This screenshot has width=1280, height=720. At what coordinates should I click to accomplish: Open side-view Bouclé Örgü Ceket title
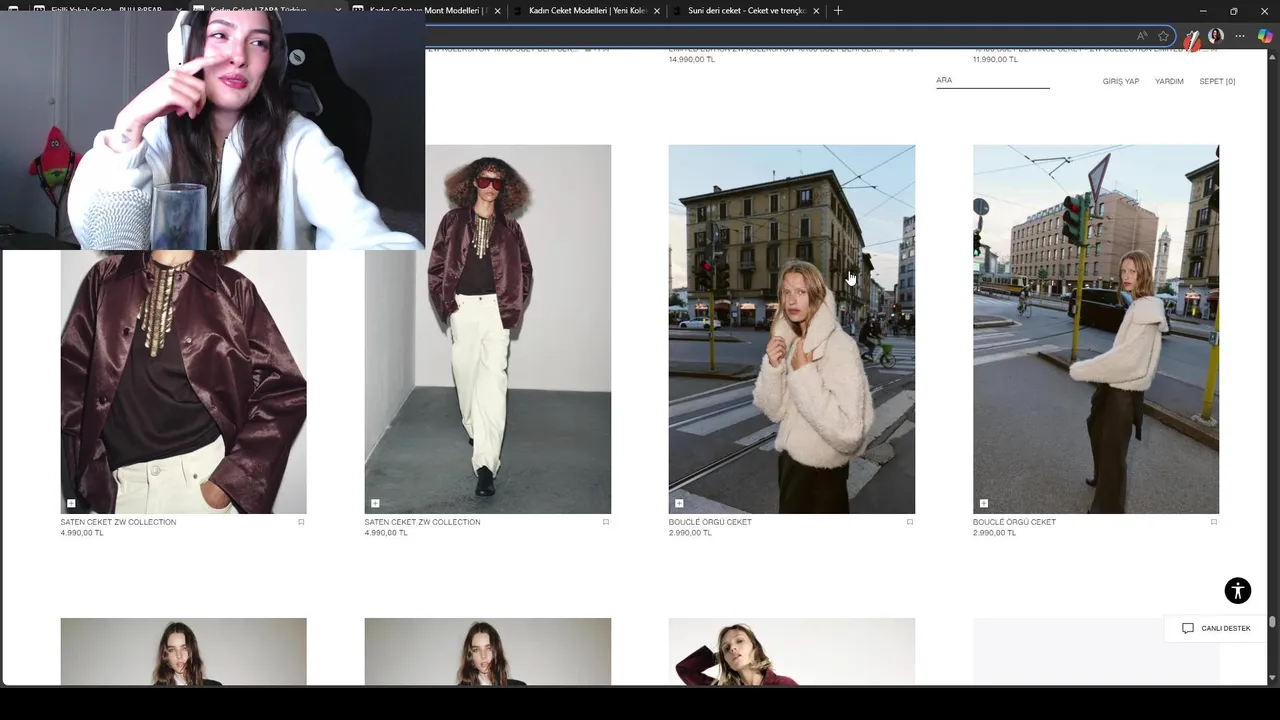click(x=1014, y=522)
